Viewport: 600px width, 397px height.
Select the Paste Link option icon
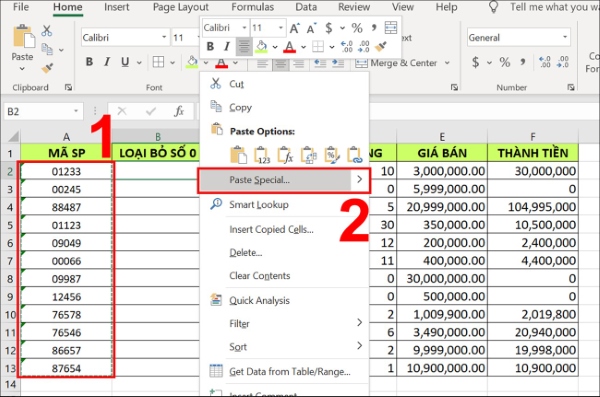354,155
